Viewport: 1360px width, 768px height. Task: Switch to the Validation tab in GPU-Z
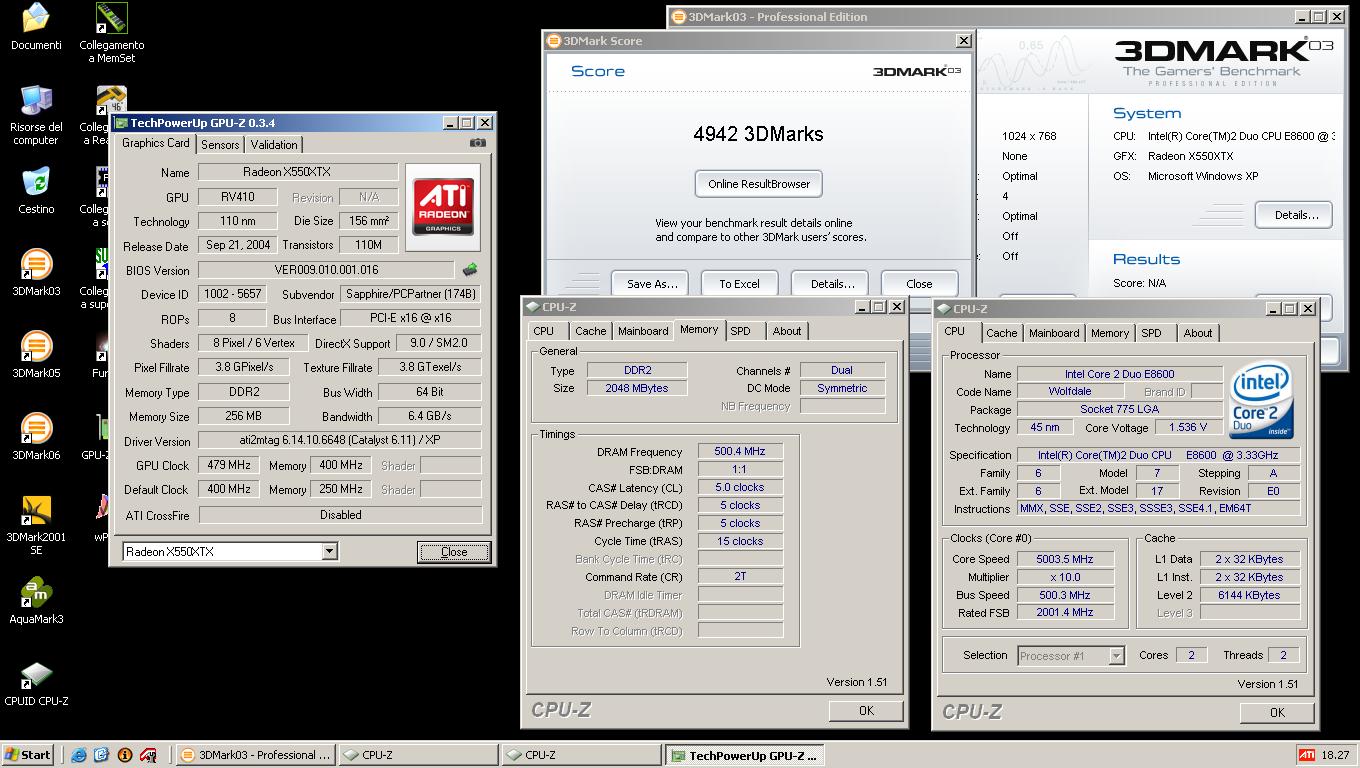(274, 145)
